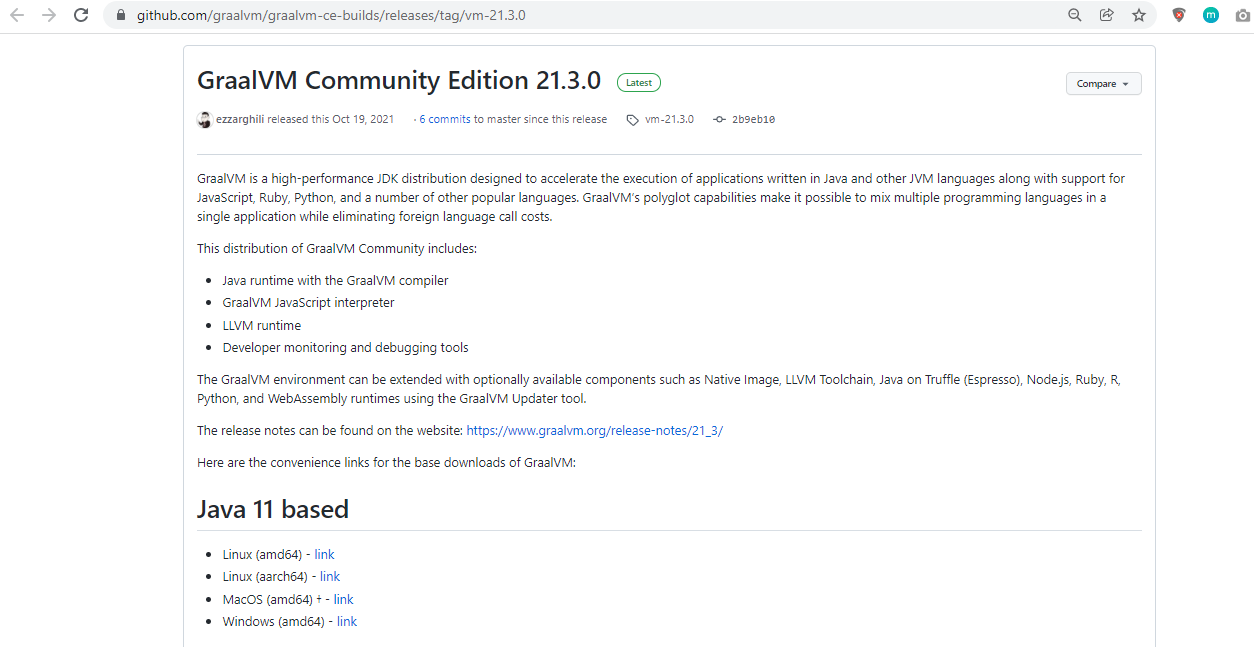
Task: Click the Latest release badge
Action: click(639, 83)
